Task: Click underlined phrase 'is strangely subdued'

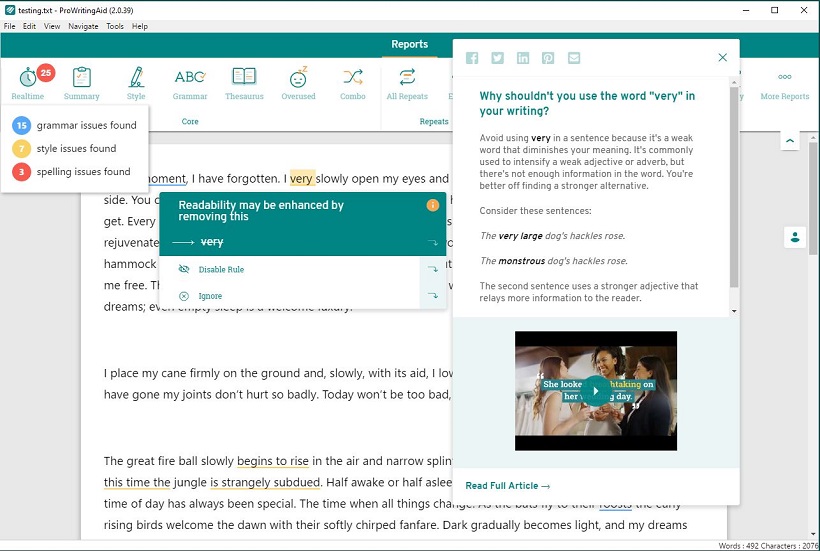Action: pyautogui.click(x=265, y=482)
